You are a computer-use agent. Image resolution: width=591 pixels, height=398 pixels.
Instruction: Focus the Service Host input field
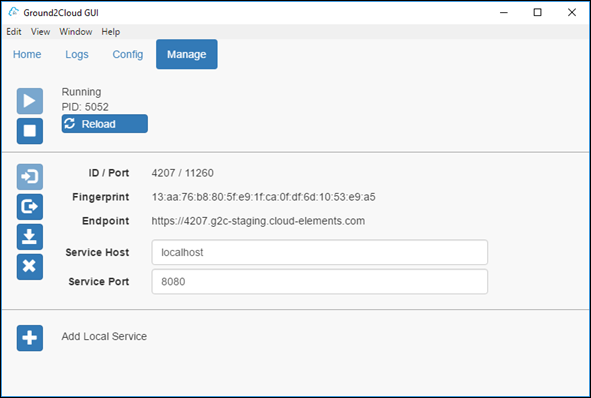pyautogui.click(x=320, y=252)
